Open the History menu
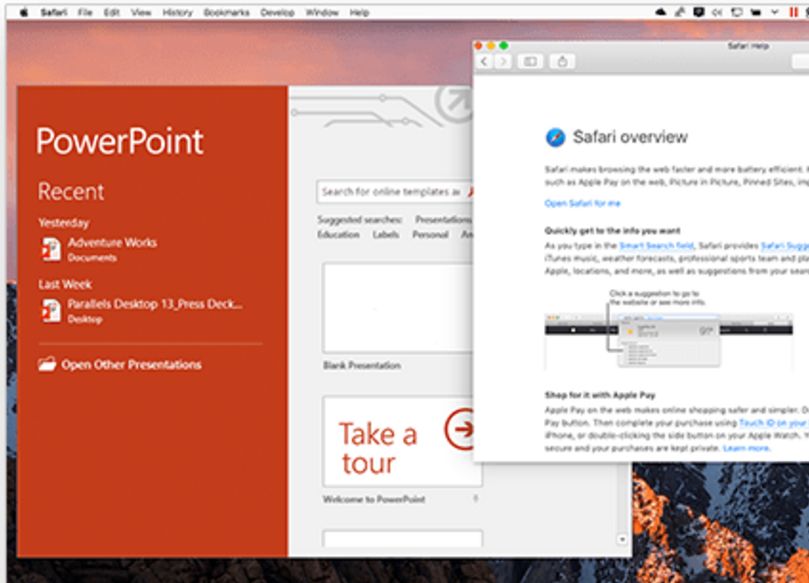 click(177, 12)
